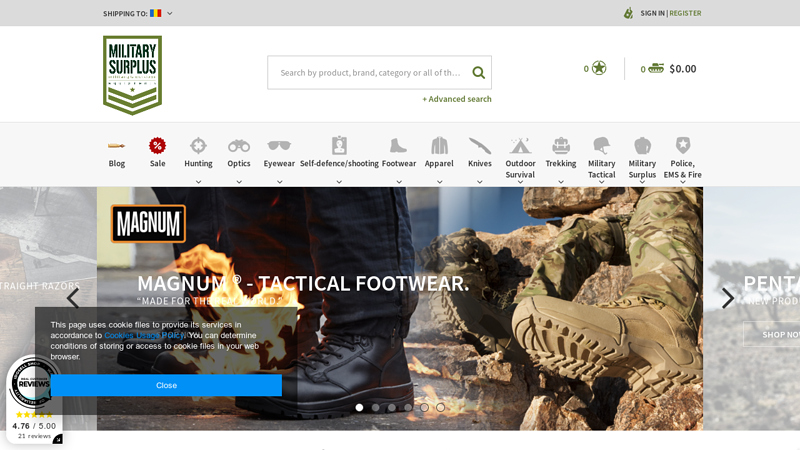Open the Cookies Usage Policy link
This screenshot has width=800, height=450.
(144, 335)
